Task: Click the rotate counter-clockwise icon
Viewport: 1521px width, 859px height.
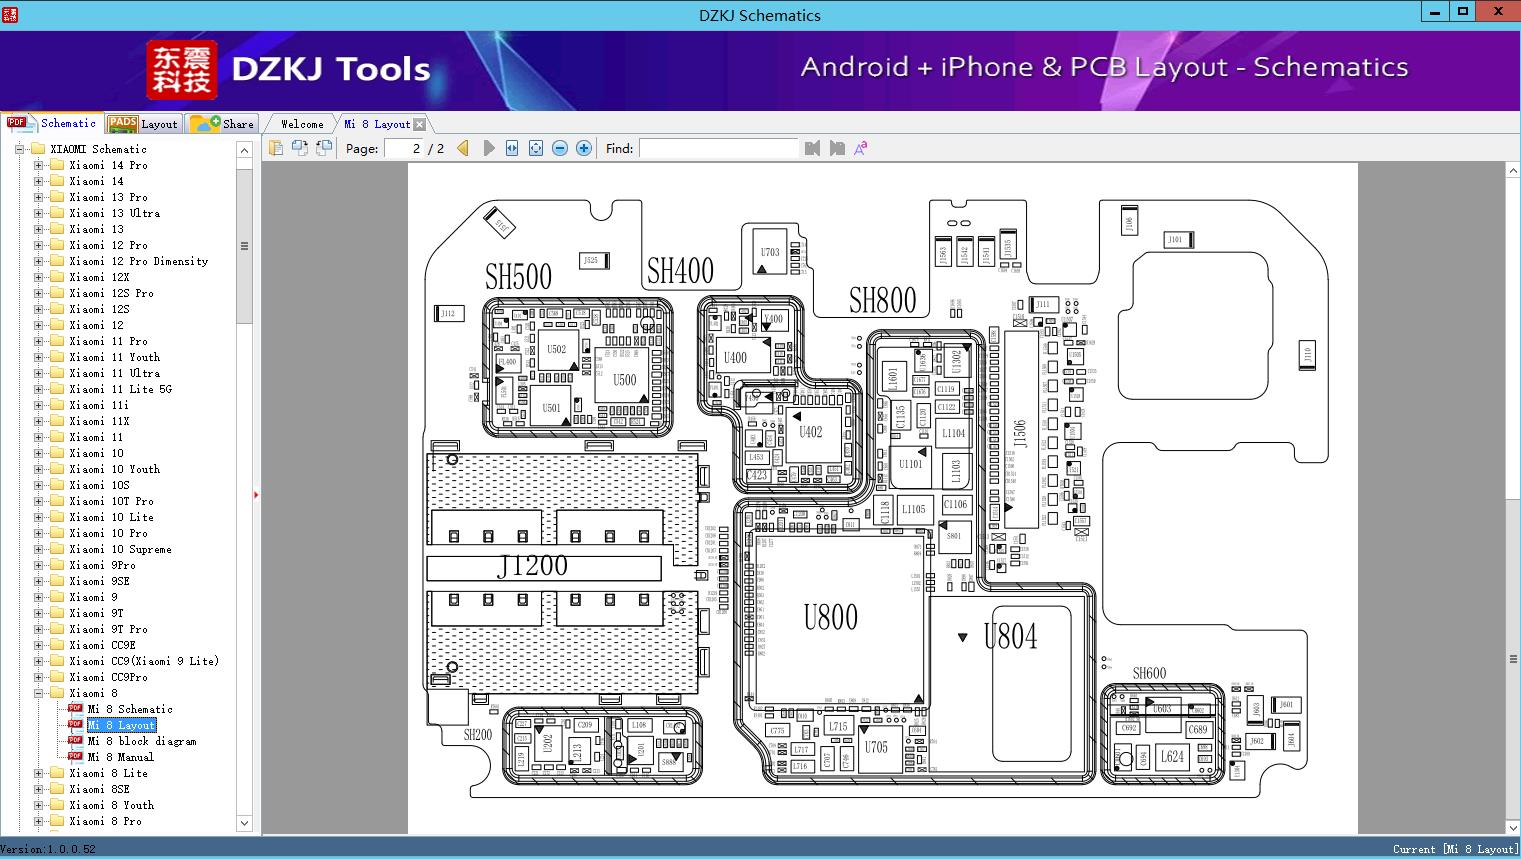Action: coord(299,148)
